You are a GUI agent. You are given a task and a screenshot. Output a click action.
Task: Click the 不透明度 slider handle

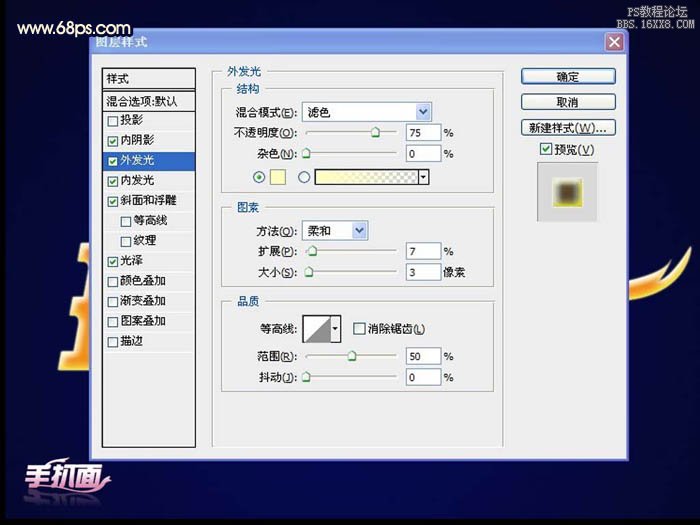click(375, 132)
